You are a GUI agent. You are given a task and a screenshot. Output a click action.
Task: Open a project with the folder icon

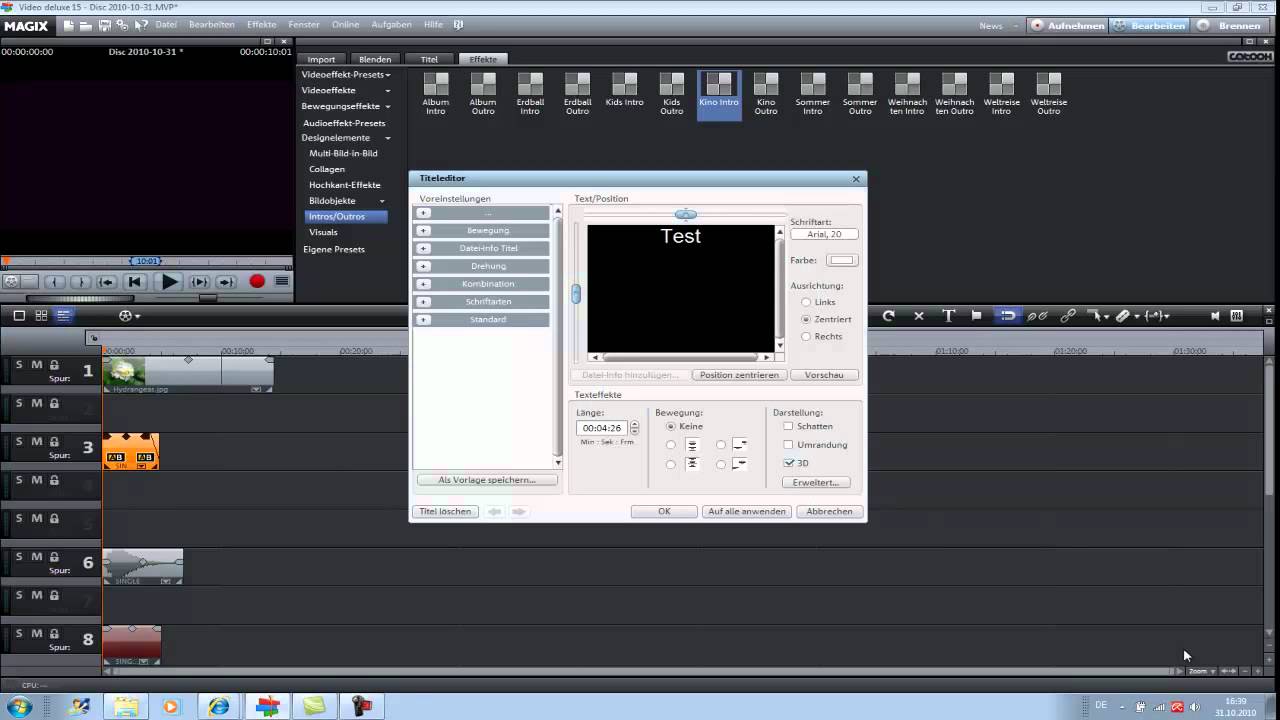(86, 25)
